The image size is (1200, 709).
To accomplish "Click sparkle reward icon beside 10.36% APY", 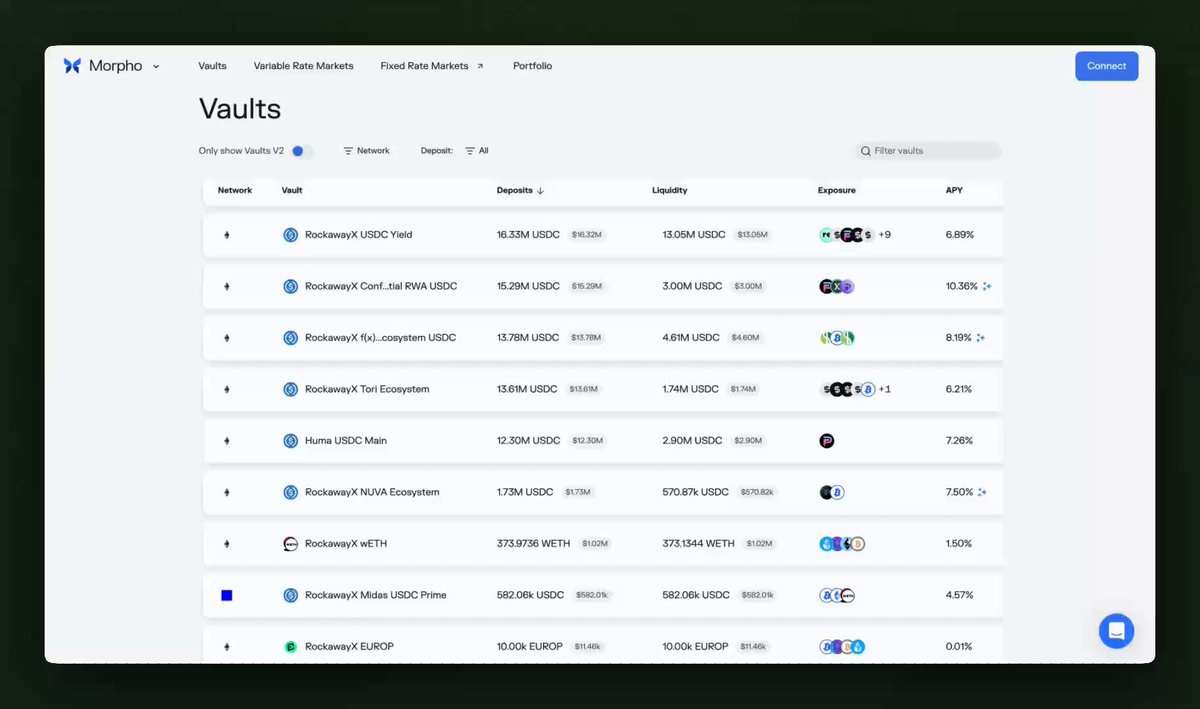I will click(x=987, y=286).
